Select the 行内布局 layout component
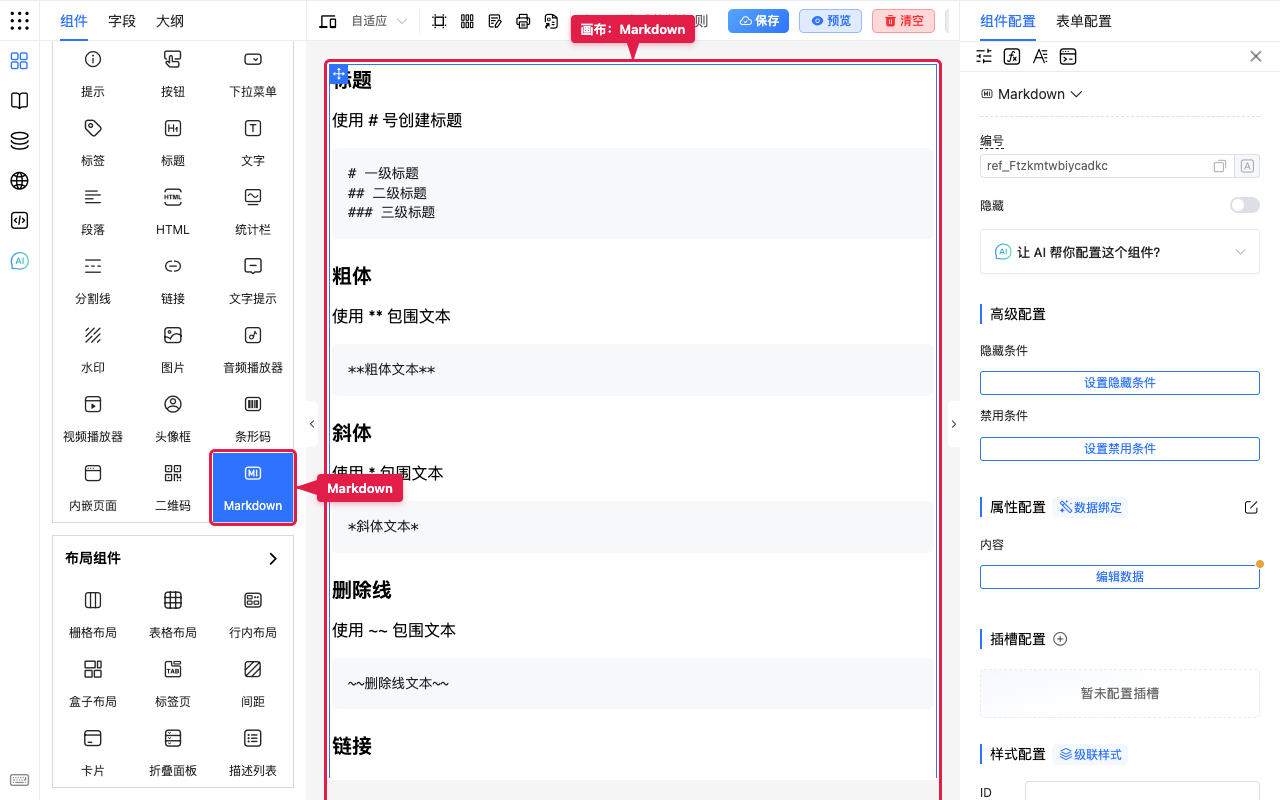Viewport: 1280px width, 800px height. (x=253, y=614)
